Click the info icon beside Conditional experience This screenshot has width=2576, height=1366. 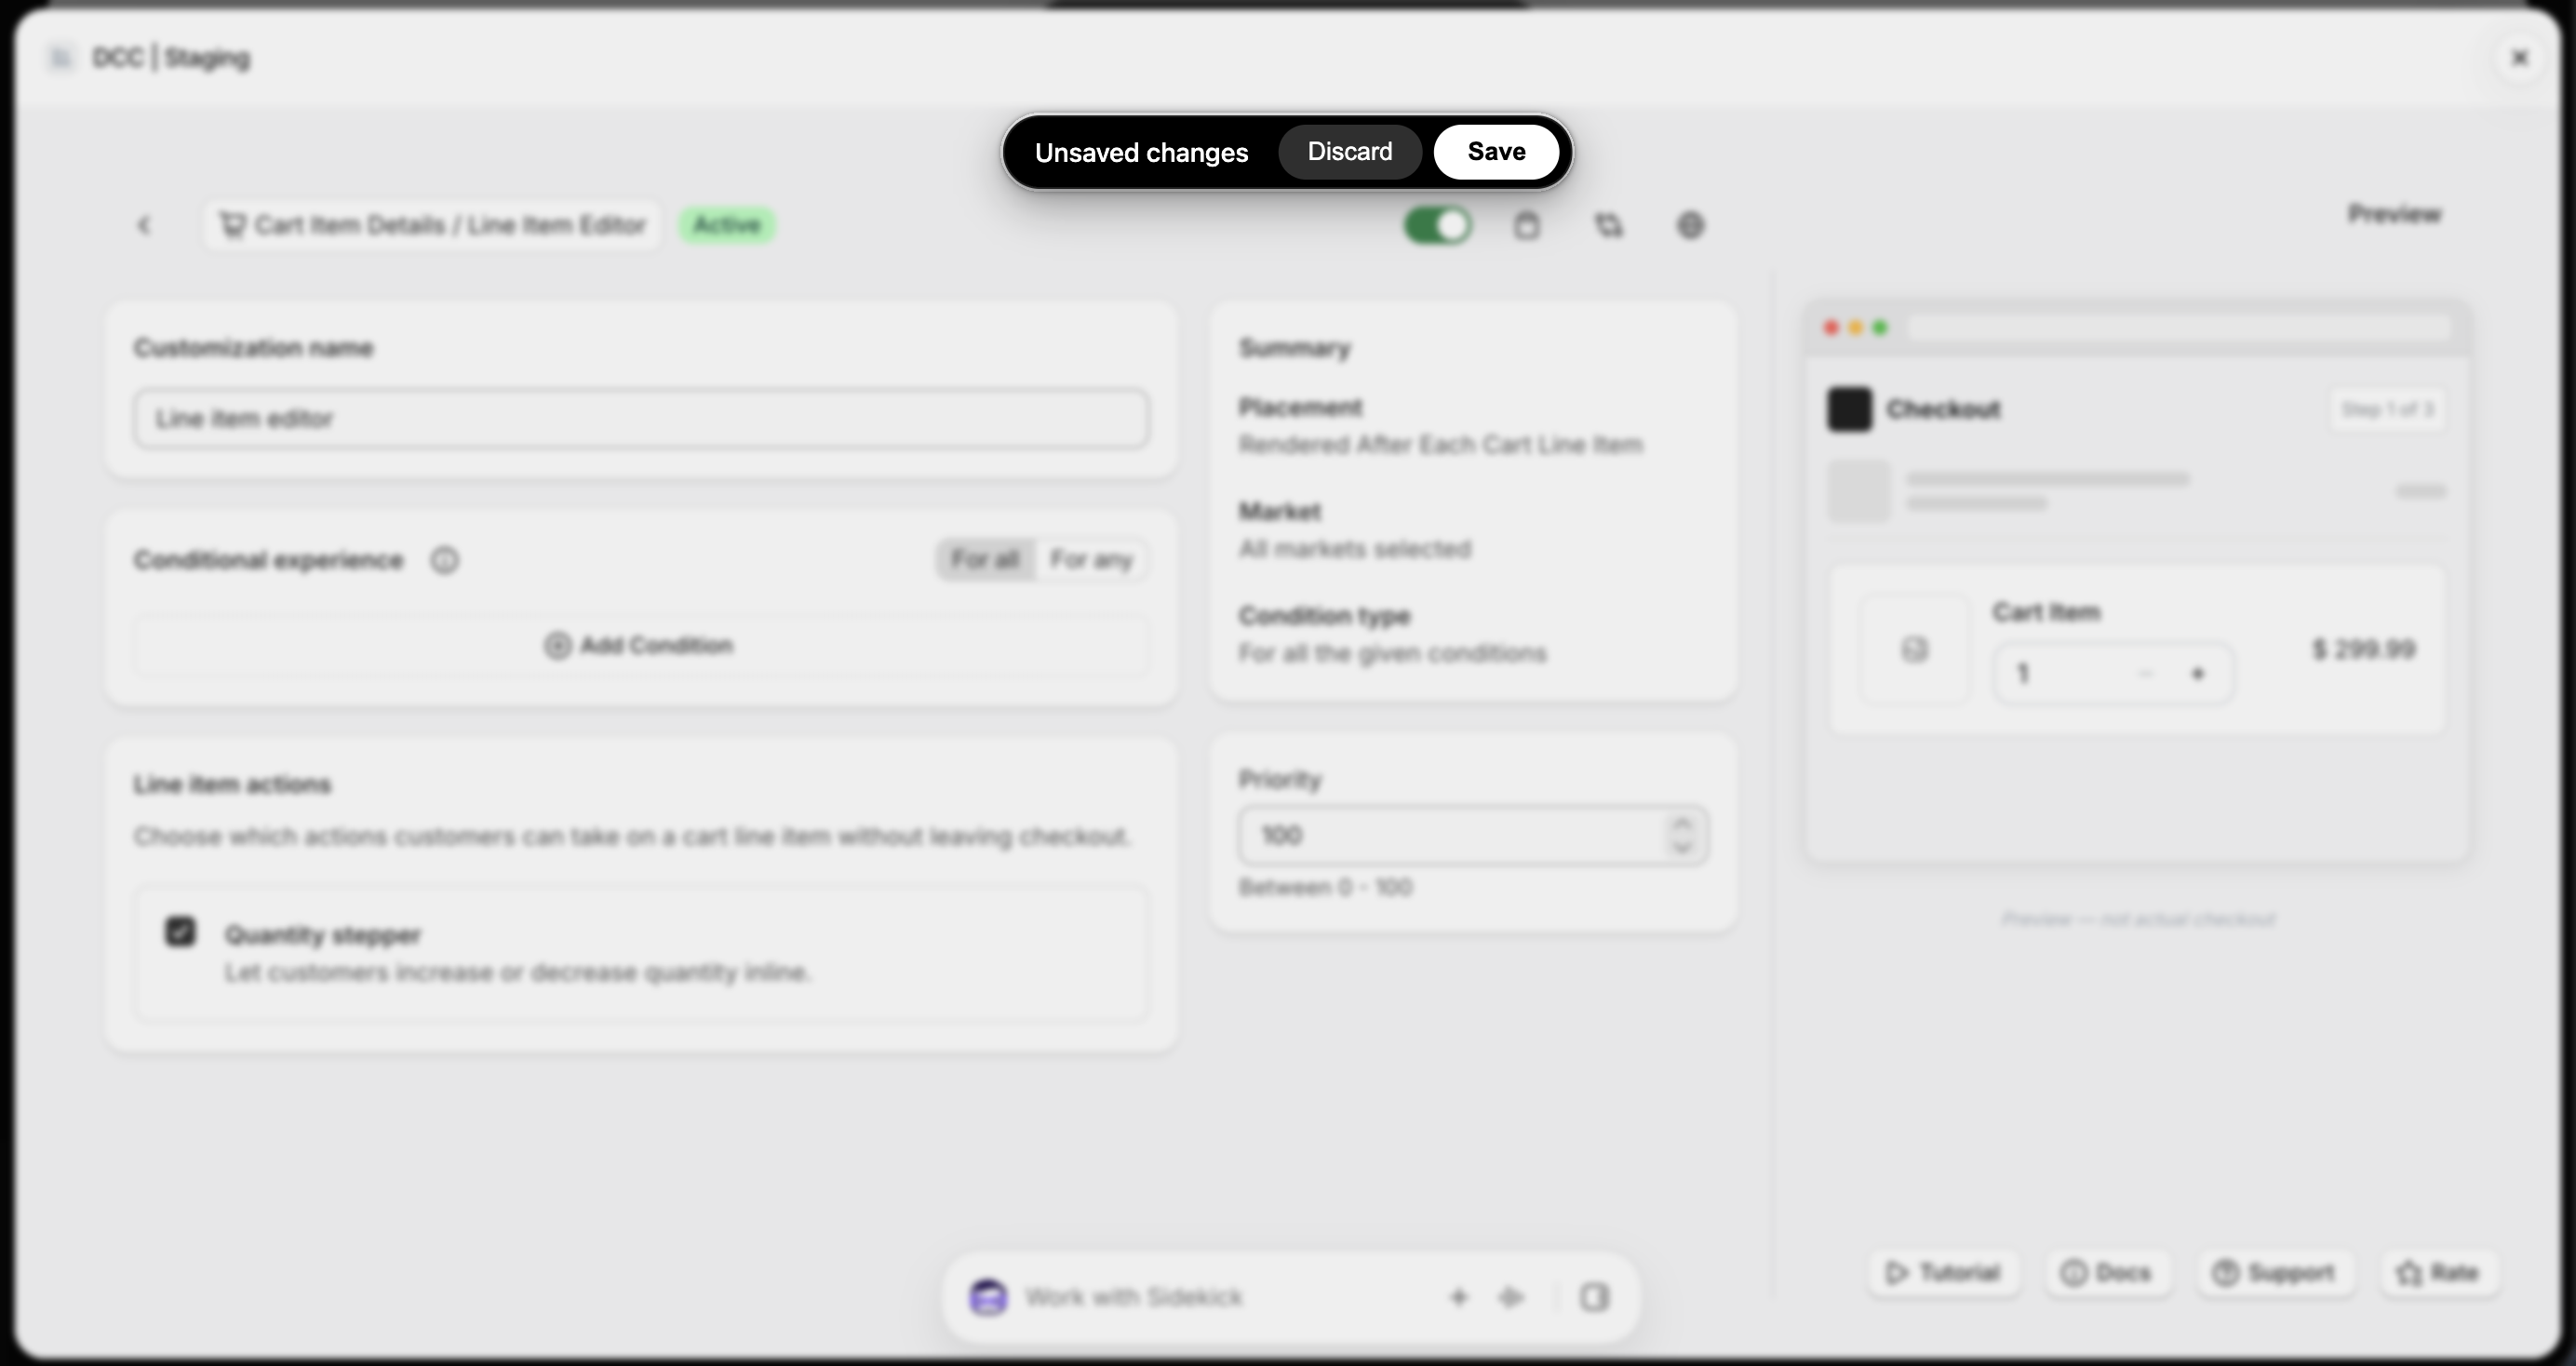tap(445, 560)
